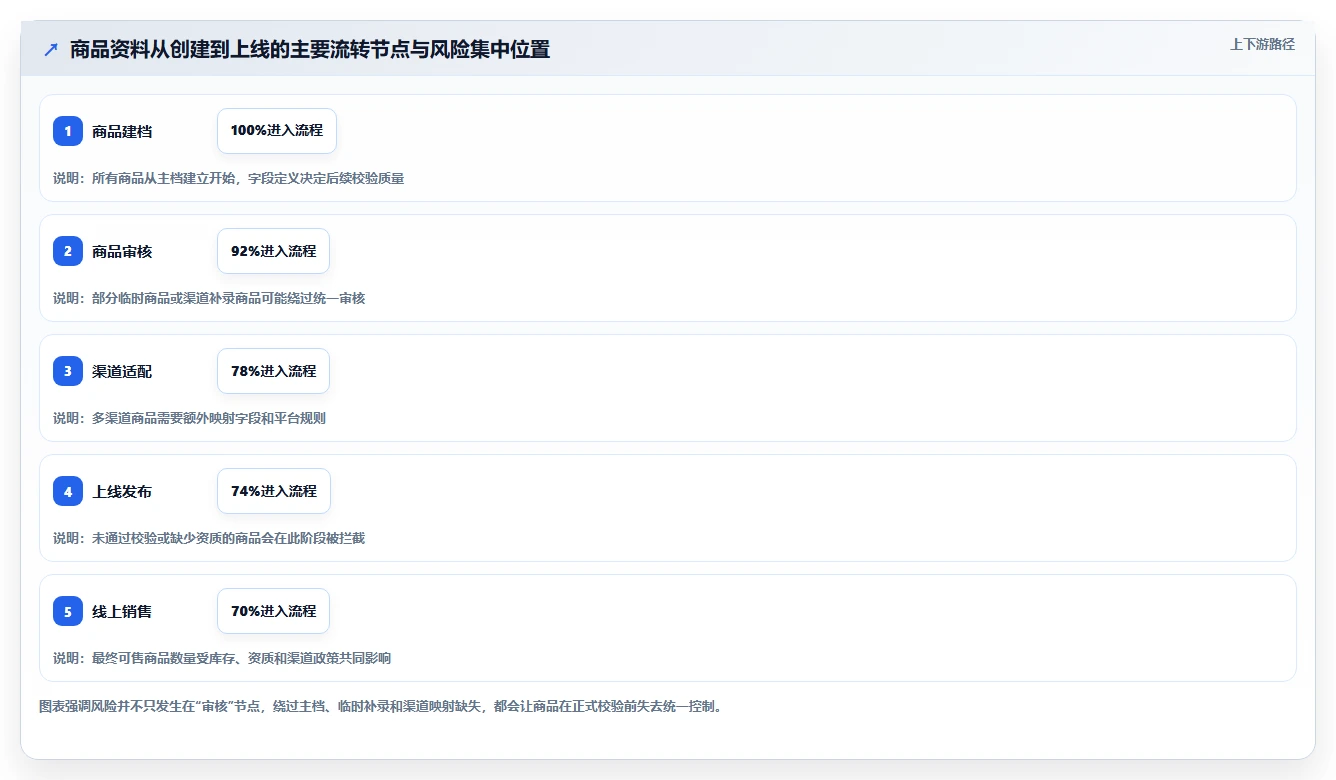This screenshot has height=780, width=1336.
Task: Click the 74%进入流程 badge
Action: 273,491
